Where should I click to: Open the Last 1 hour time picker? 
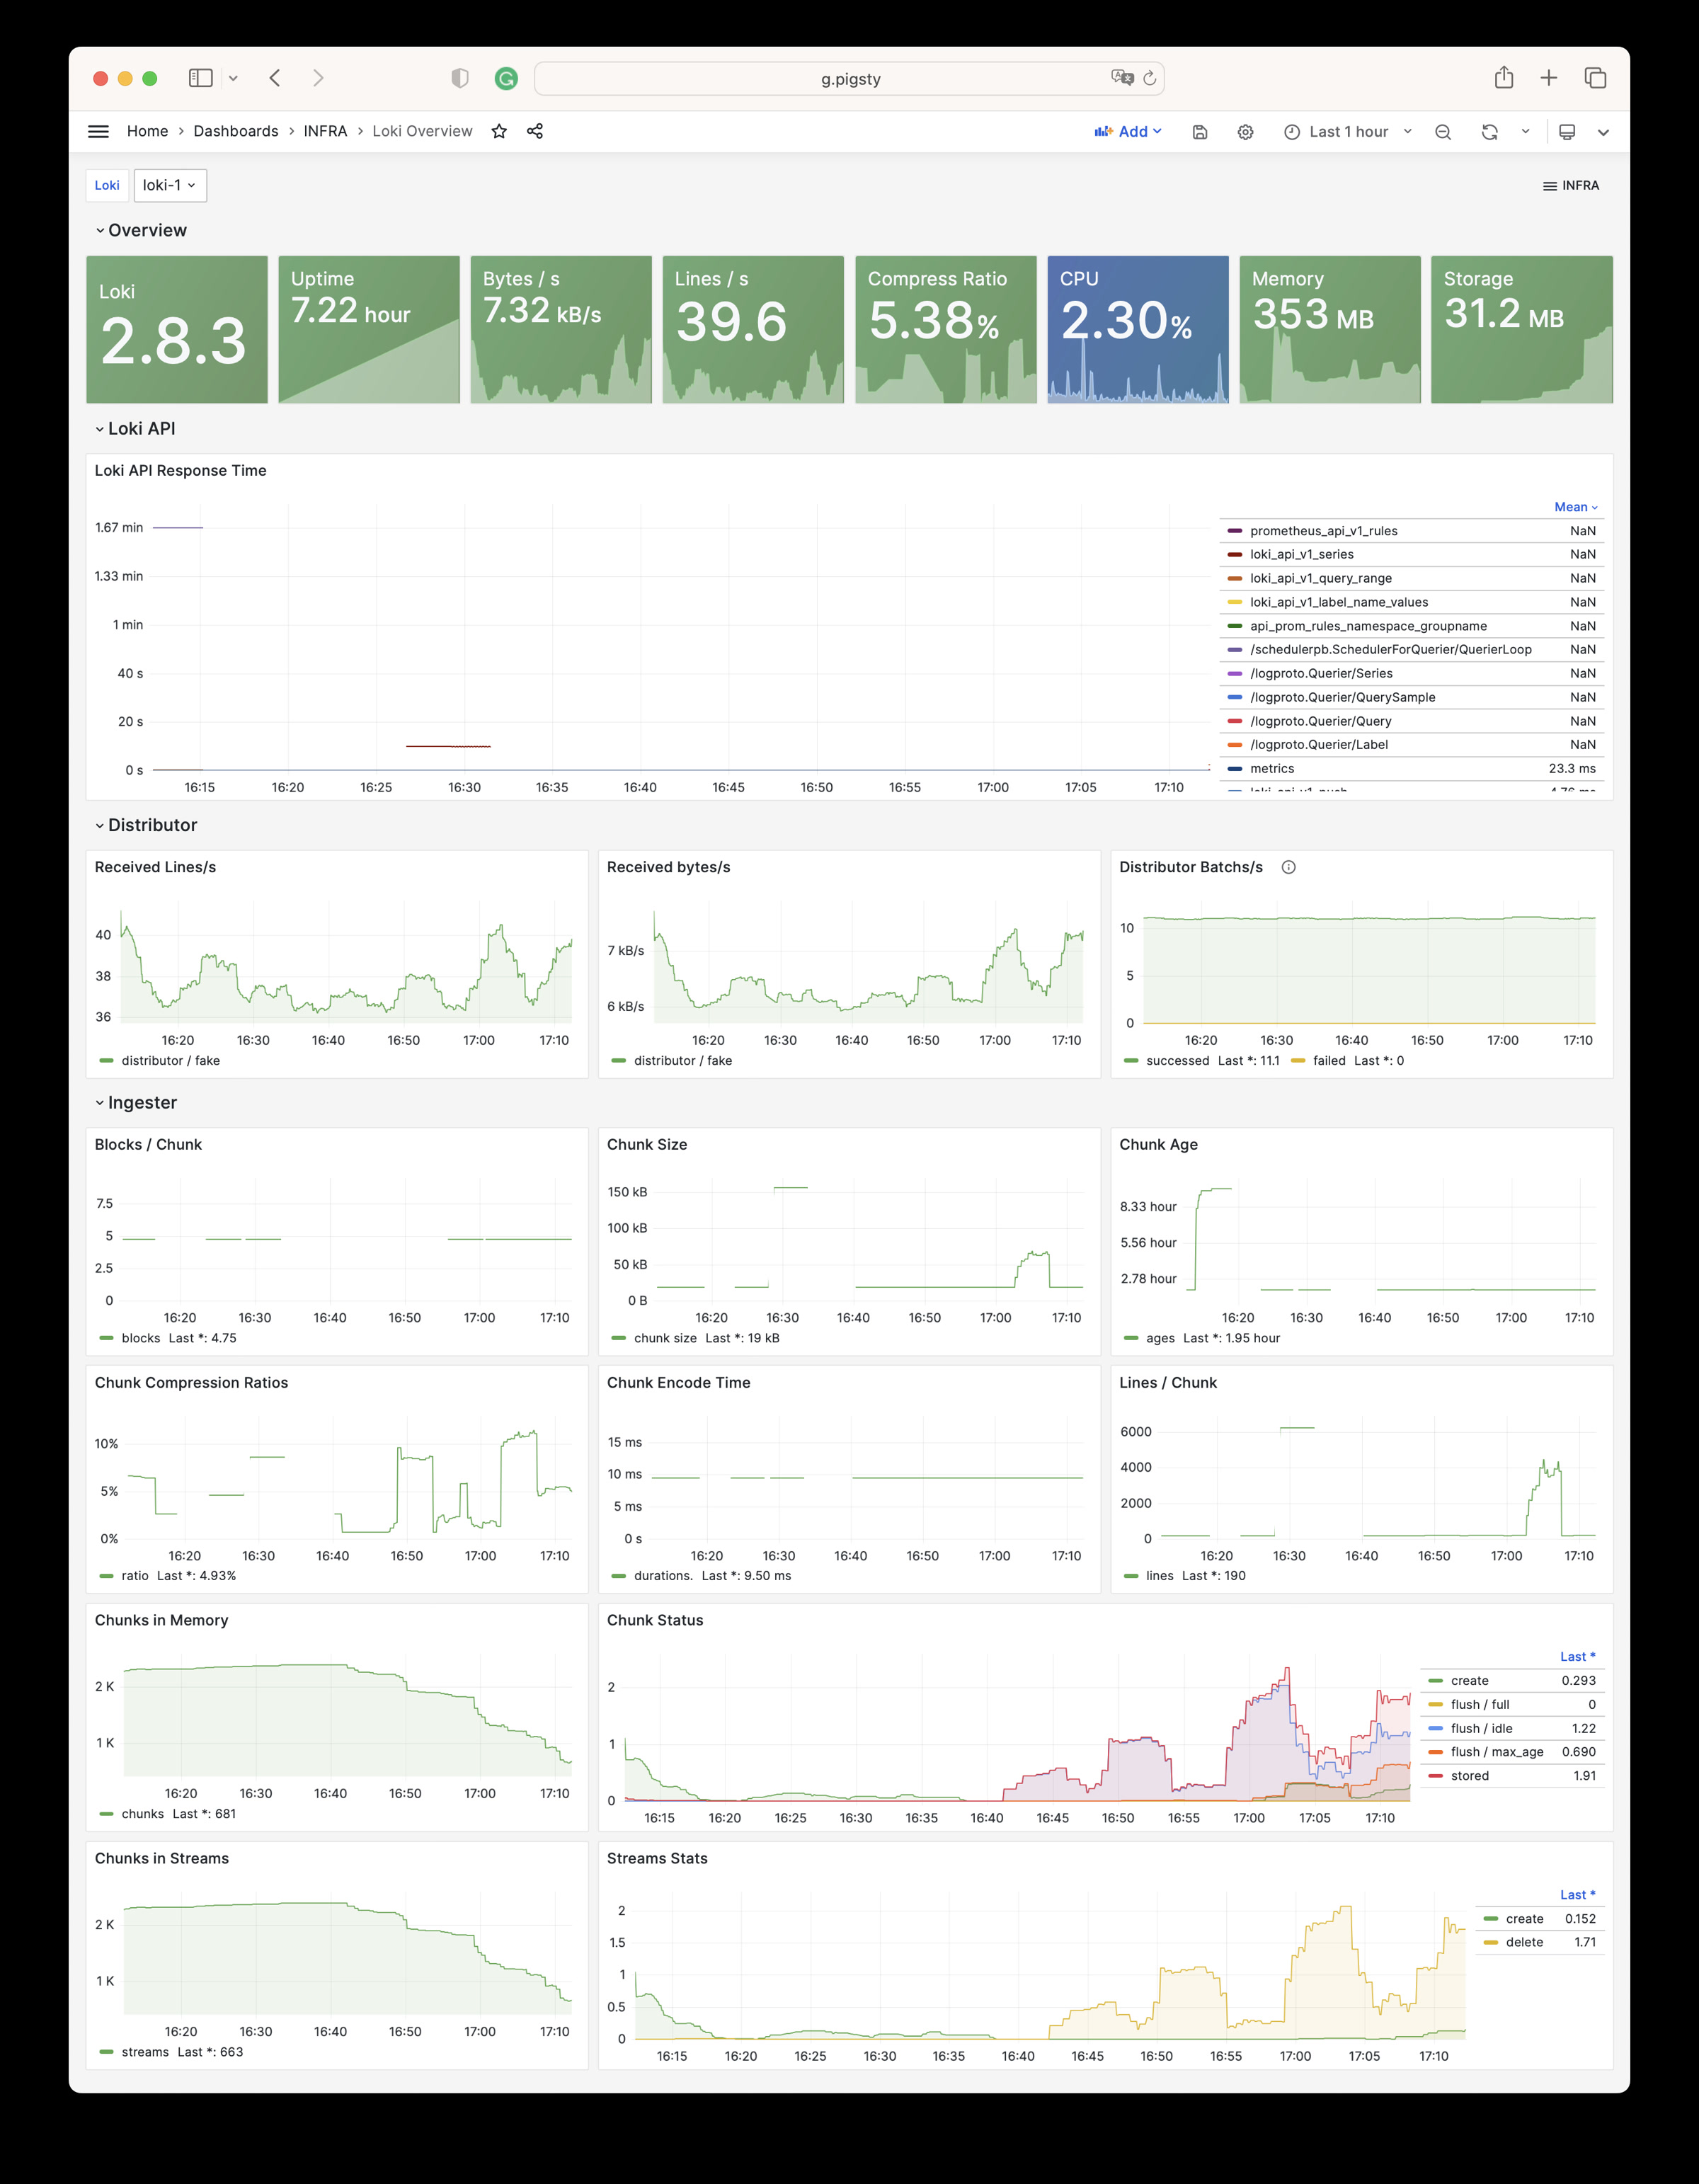click(1348, 132)
